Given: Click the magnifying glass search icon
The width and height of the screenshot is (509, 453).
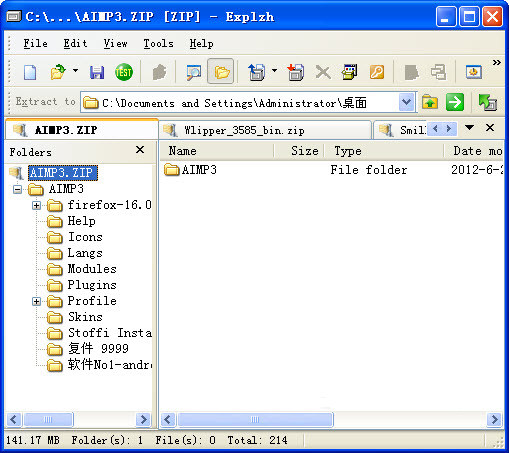Looking at the screenshot, I should point(194,72).
